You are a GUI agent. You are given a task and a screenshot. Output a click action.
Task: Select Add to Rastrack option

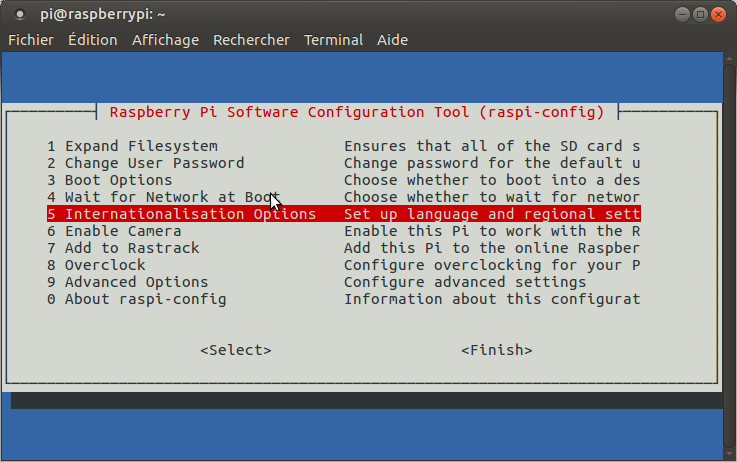click(131, 248)
